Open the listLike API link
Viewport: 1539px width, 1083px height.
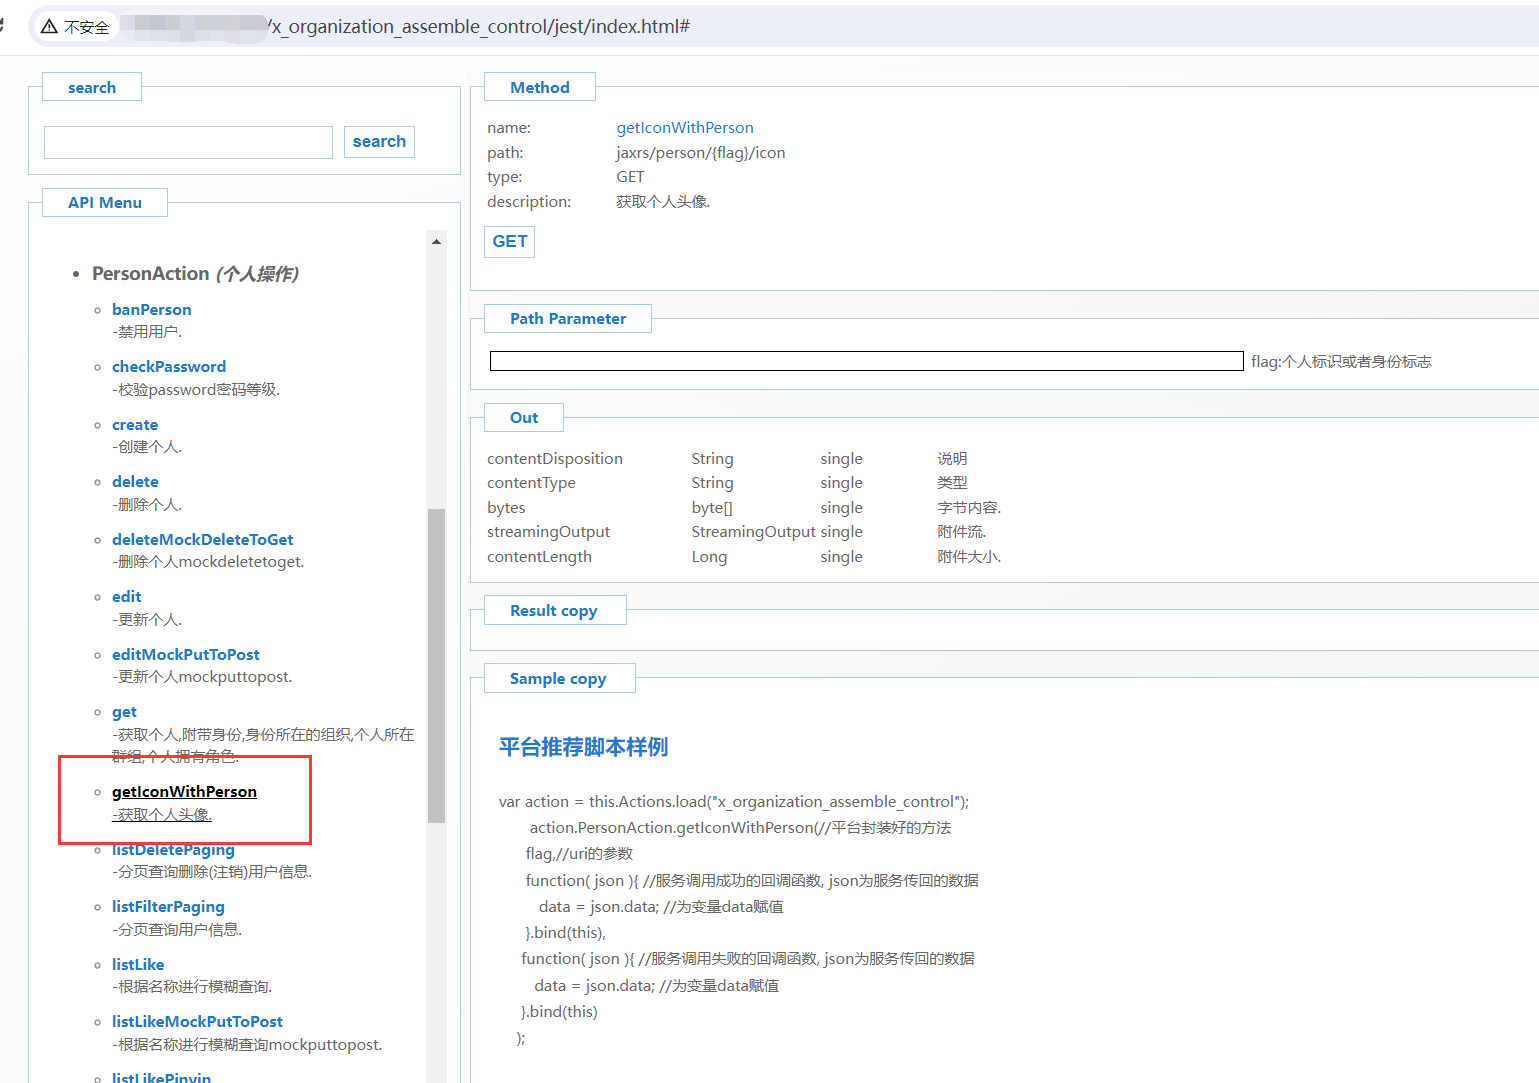tap(138, 965)
